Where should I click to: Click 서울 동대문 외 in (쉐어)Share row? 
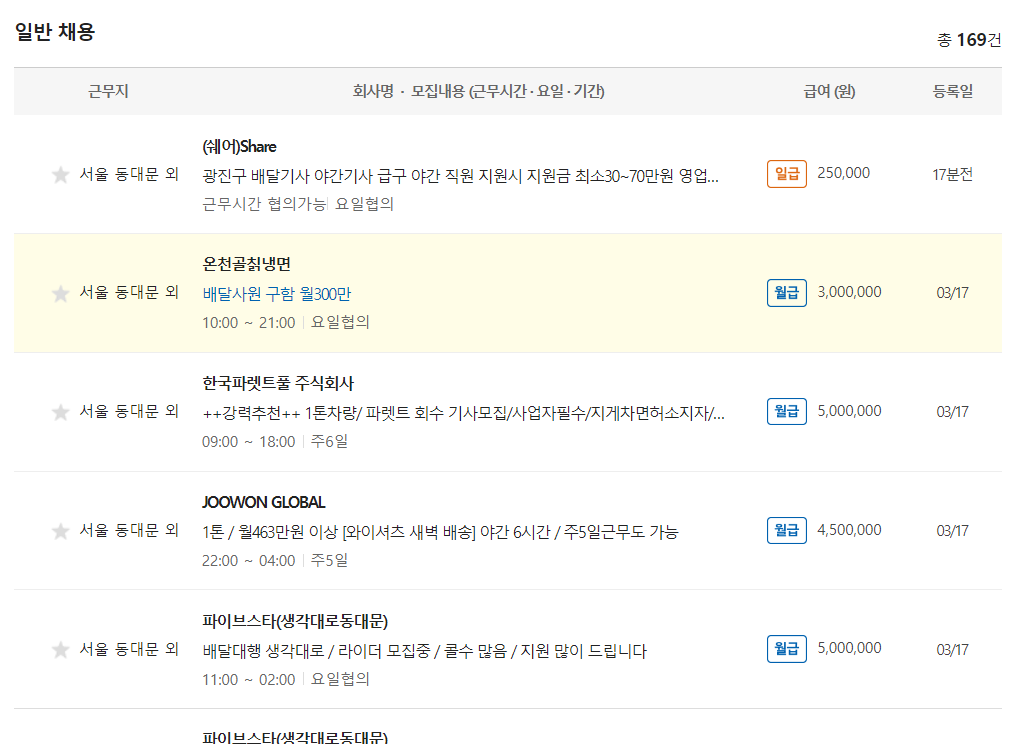[129, 174]
